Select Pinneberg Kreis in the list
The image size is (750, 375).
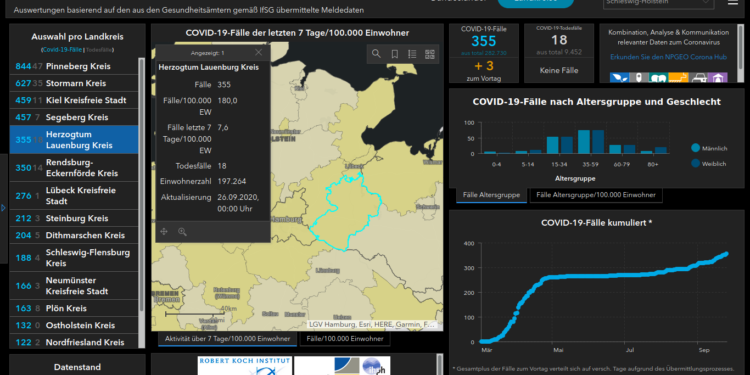[74, 66]
